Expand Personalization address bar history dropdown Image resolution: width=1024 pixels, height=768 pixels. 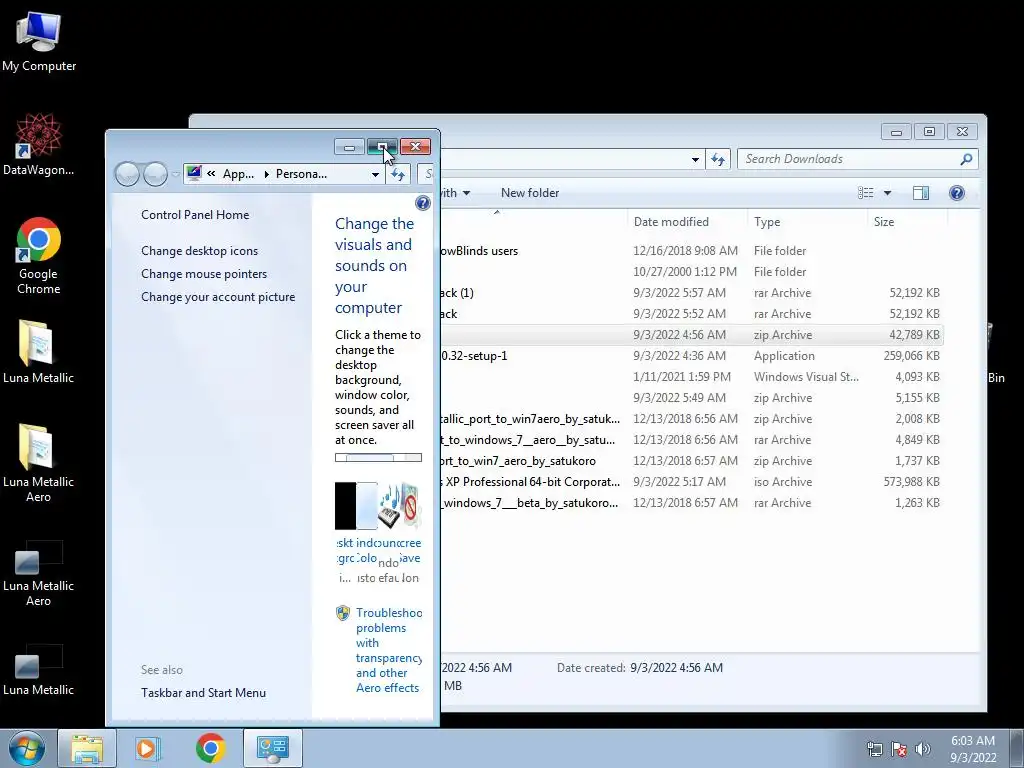click(x=375, y=174)
